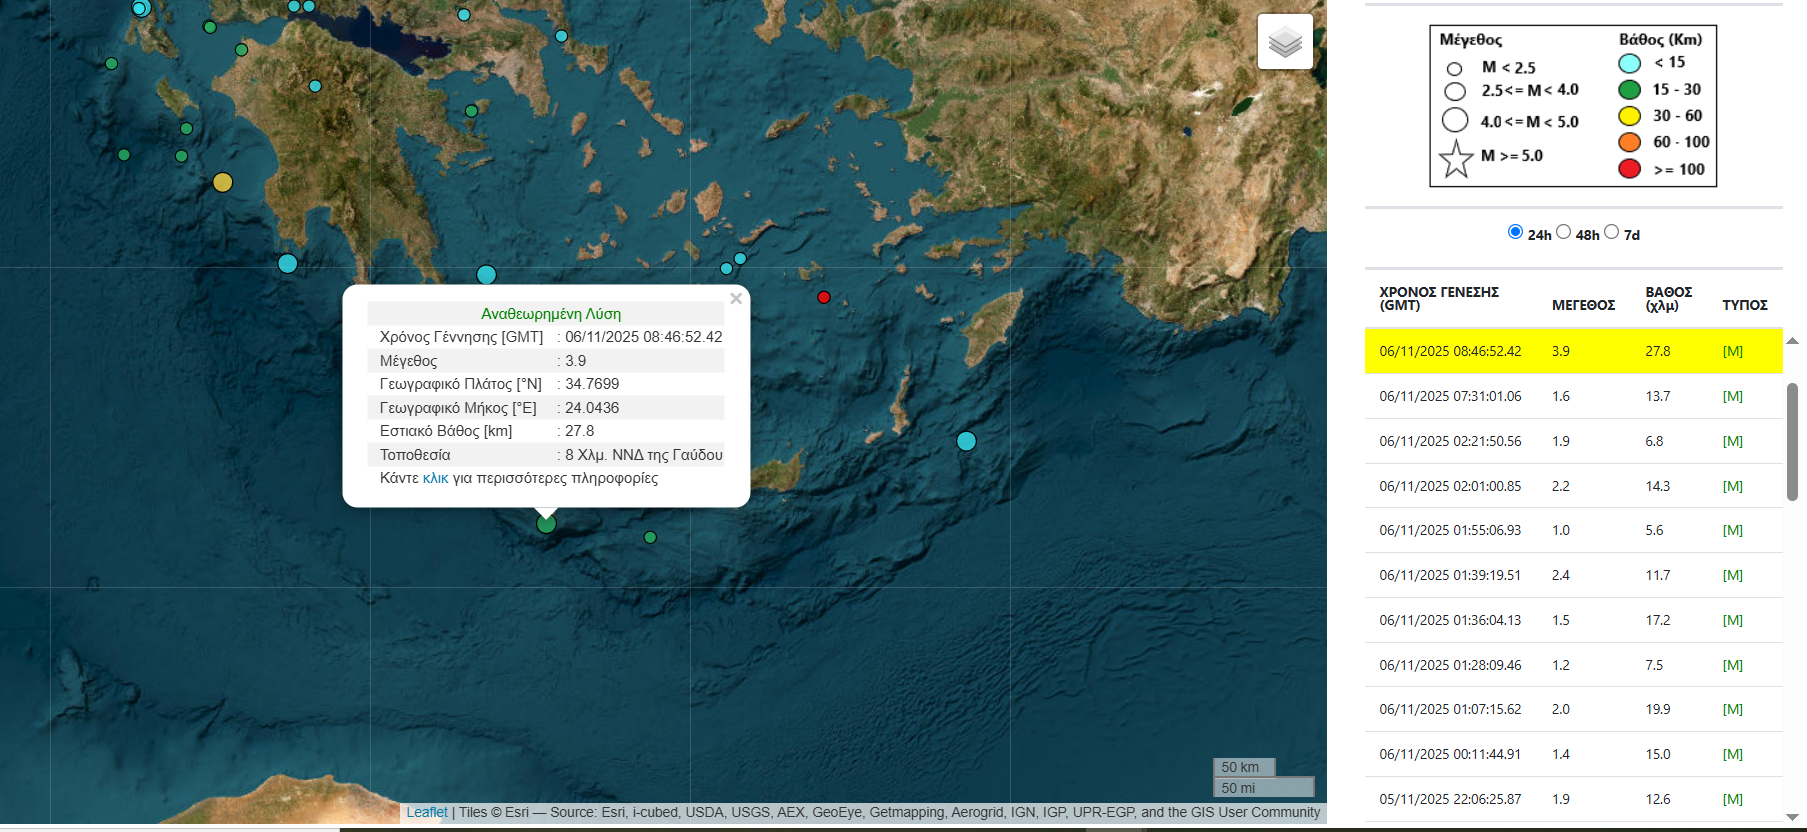Open the Leaflet attribution link
The image size is (1807, 832).
click(x=427, y=812)
